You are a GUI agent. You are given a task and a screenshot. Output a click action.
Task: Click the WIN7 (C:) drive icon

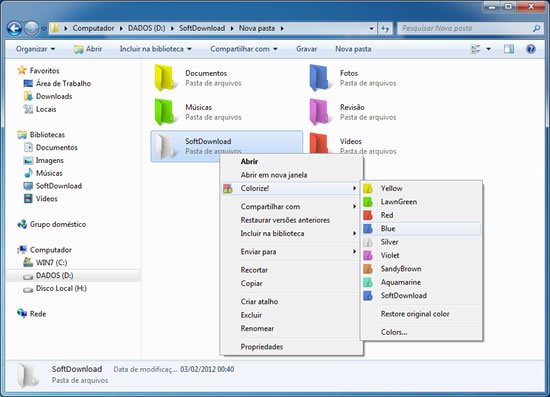(x=28, y=262)
